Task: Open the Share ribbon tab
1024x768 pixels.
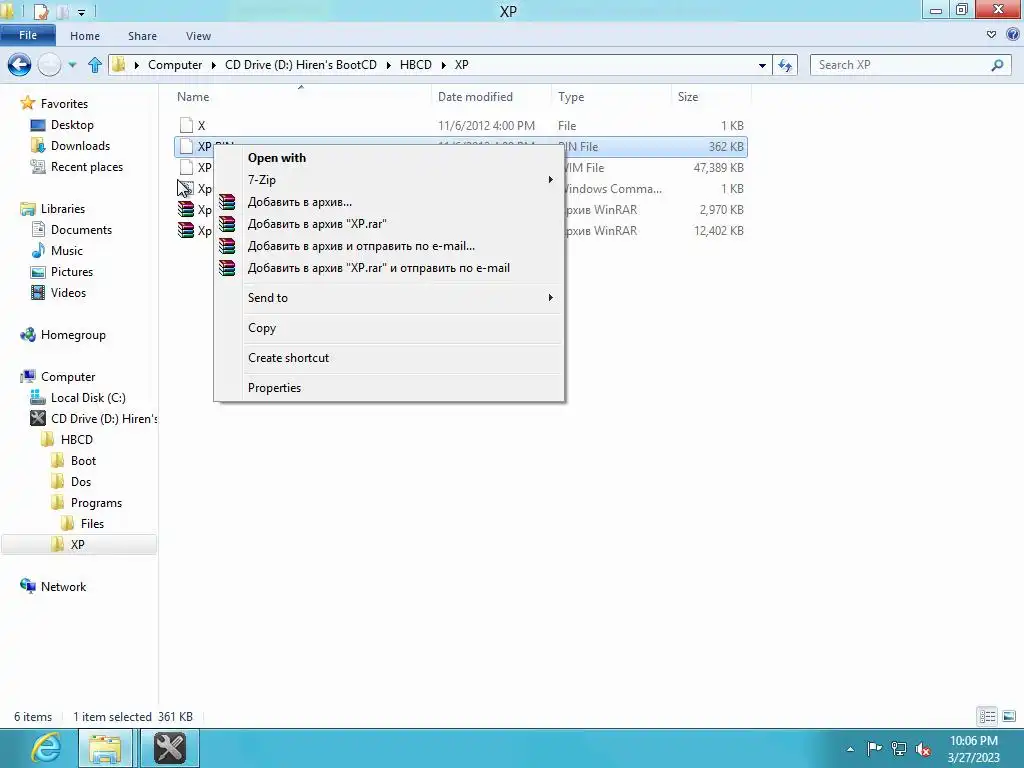Action: [x=142, y=36]
